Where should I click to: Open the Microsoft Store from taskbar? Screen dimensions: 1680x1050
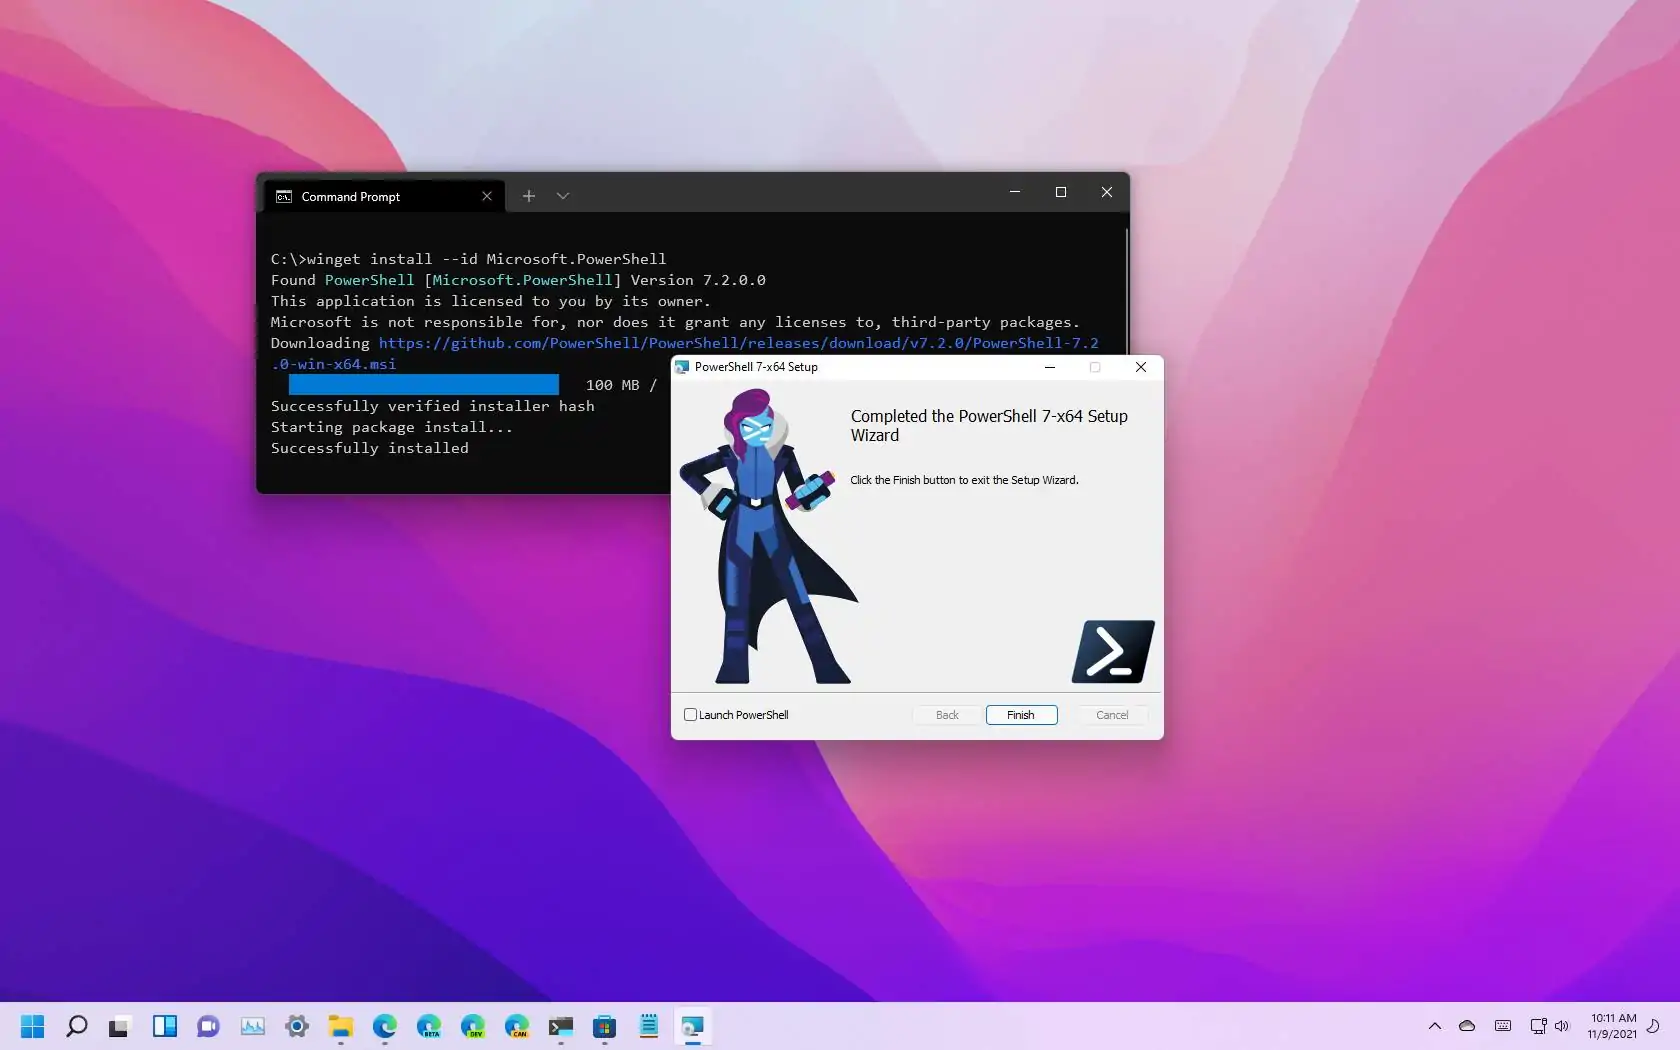(x=604, y=1027)
